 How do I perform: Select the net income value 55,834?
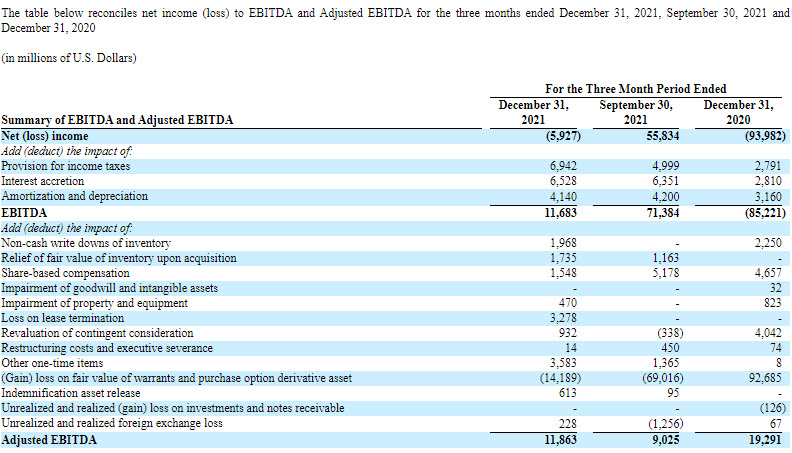point(660,136)
